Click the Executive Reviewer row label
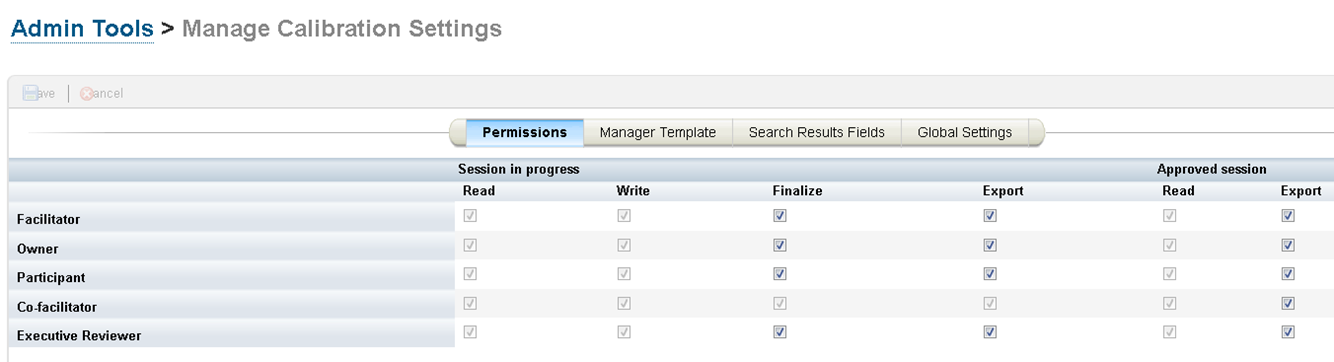Viewport: 1334px width, 362px height. click(x=79, y=336)
